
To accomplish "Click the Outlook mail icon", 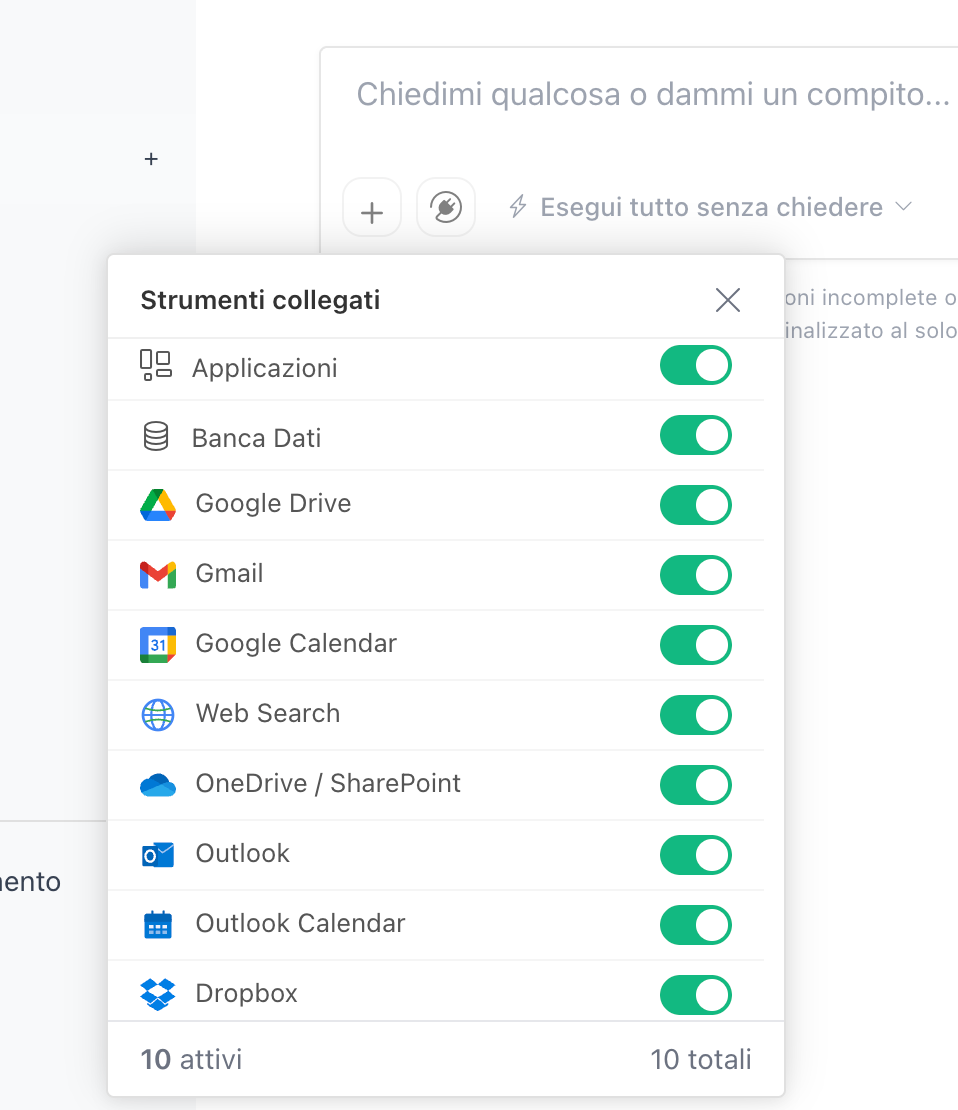I will pos(158,855).
